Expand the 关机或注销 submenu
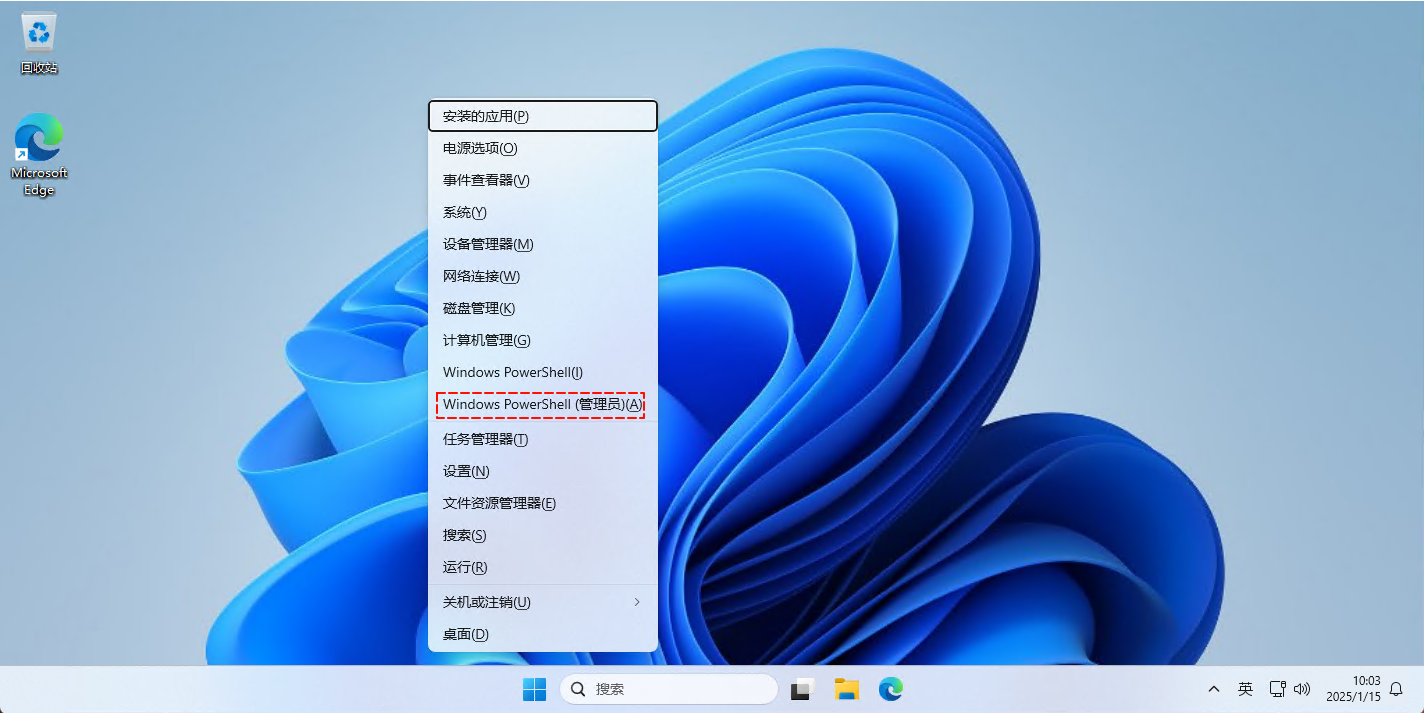Screen dimensions: 1424x713 (x=542, y=602)
